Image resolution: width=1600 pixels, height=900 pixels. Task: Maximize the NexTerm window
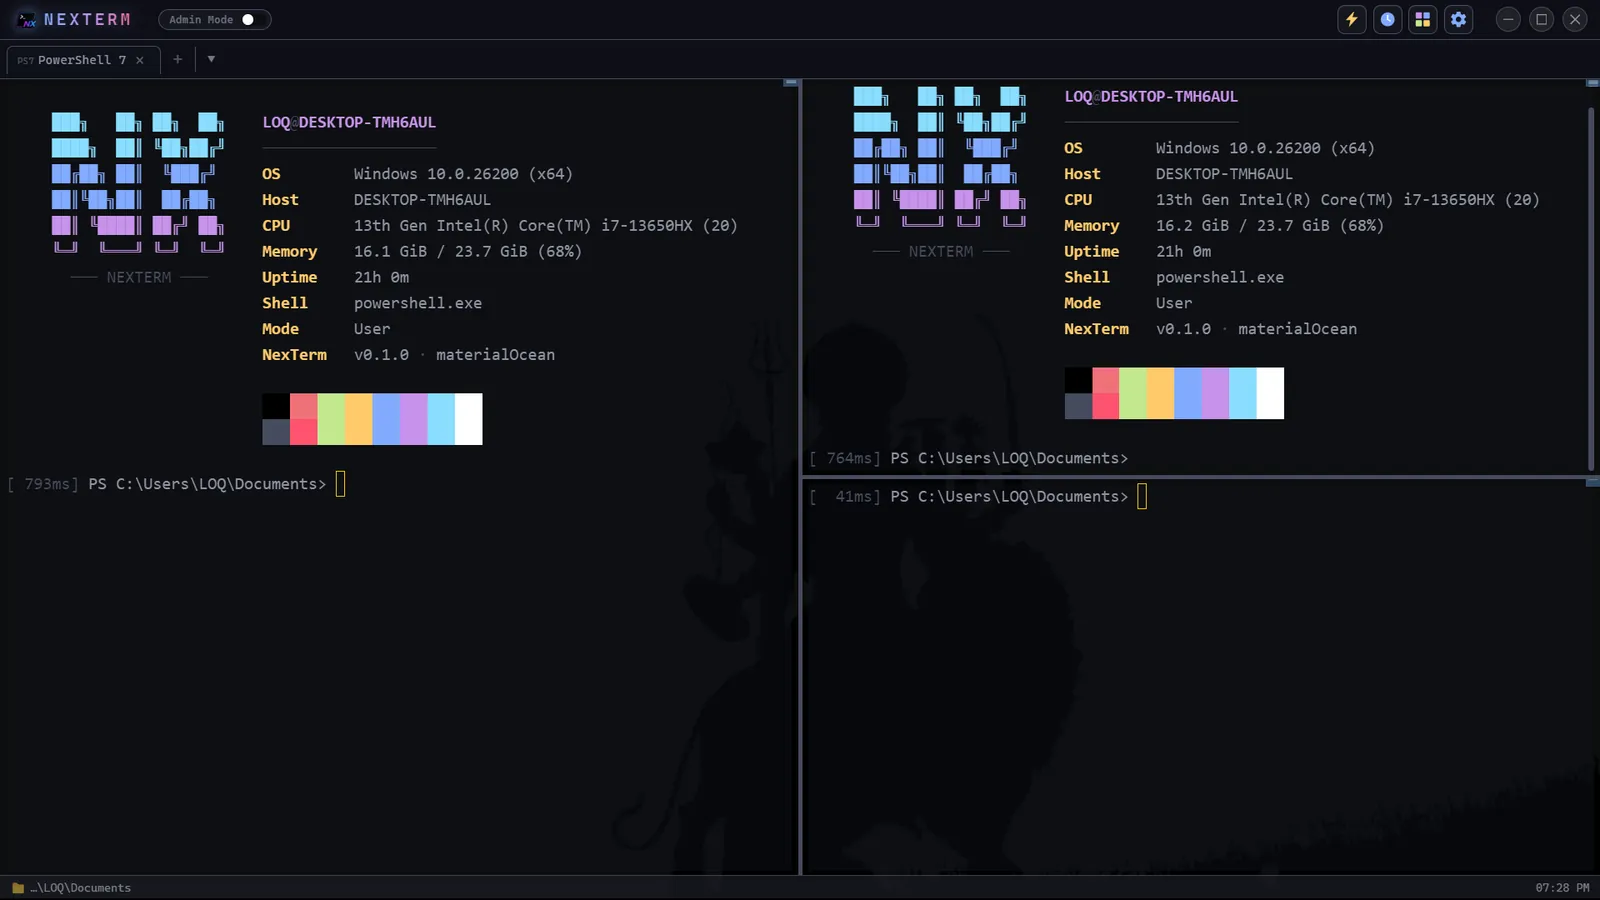click(x=1541, y=19)
